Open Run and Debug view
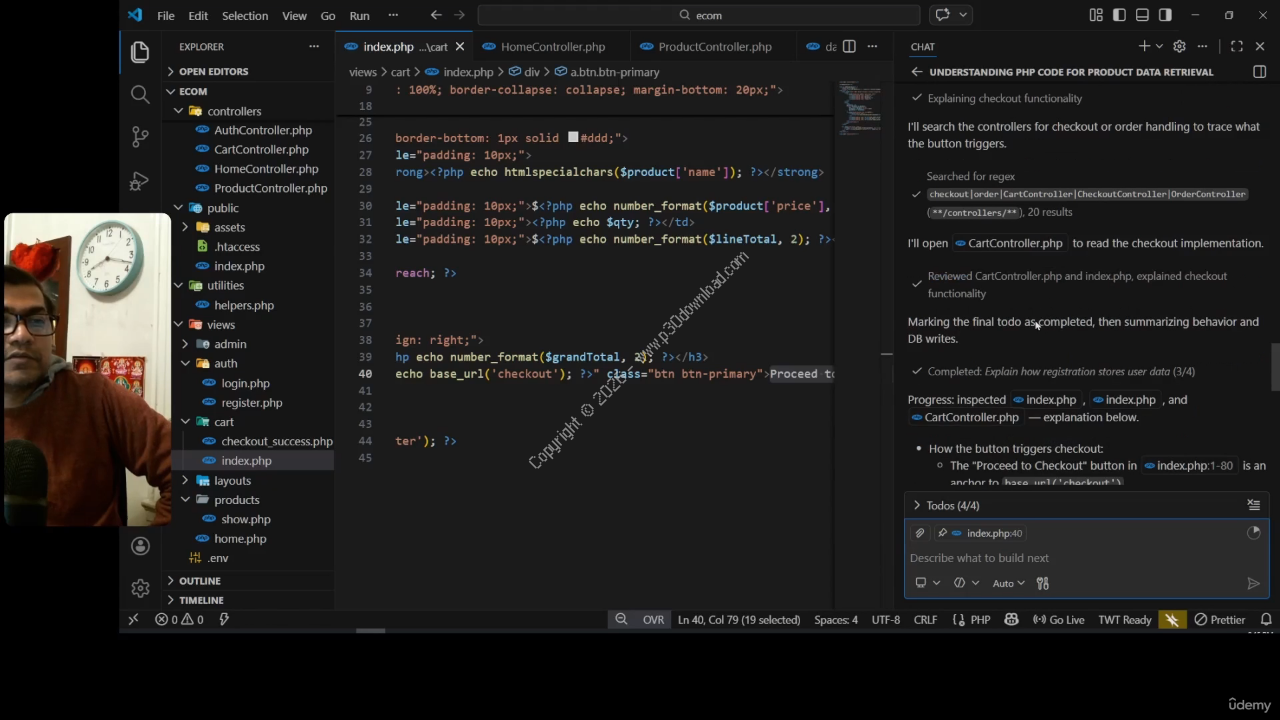The height and width of the screenshot is (720, 1280). (140, 181)
